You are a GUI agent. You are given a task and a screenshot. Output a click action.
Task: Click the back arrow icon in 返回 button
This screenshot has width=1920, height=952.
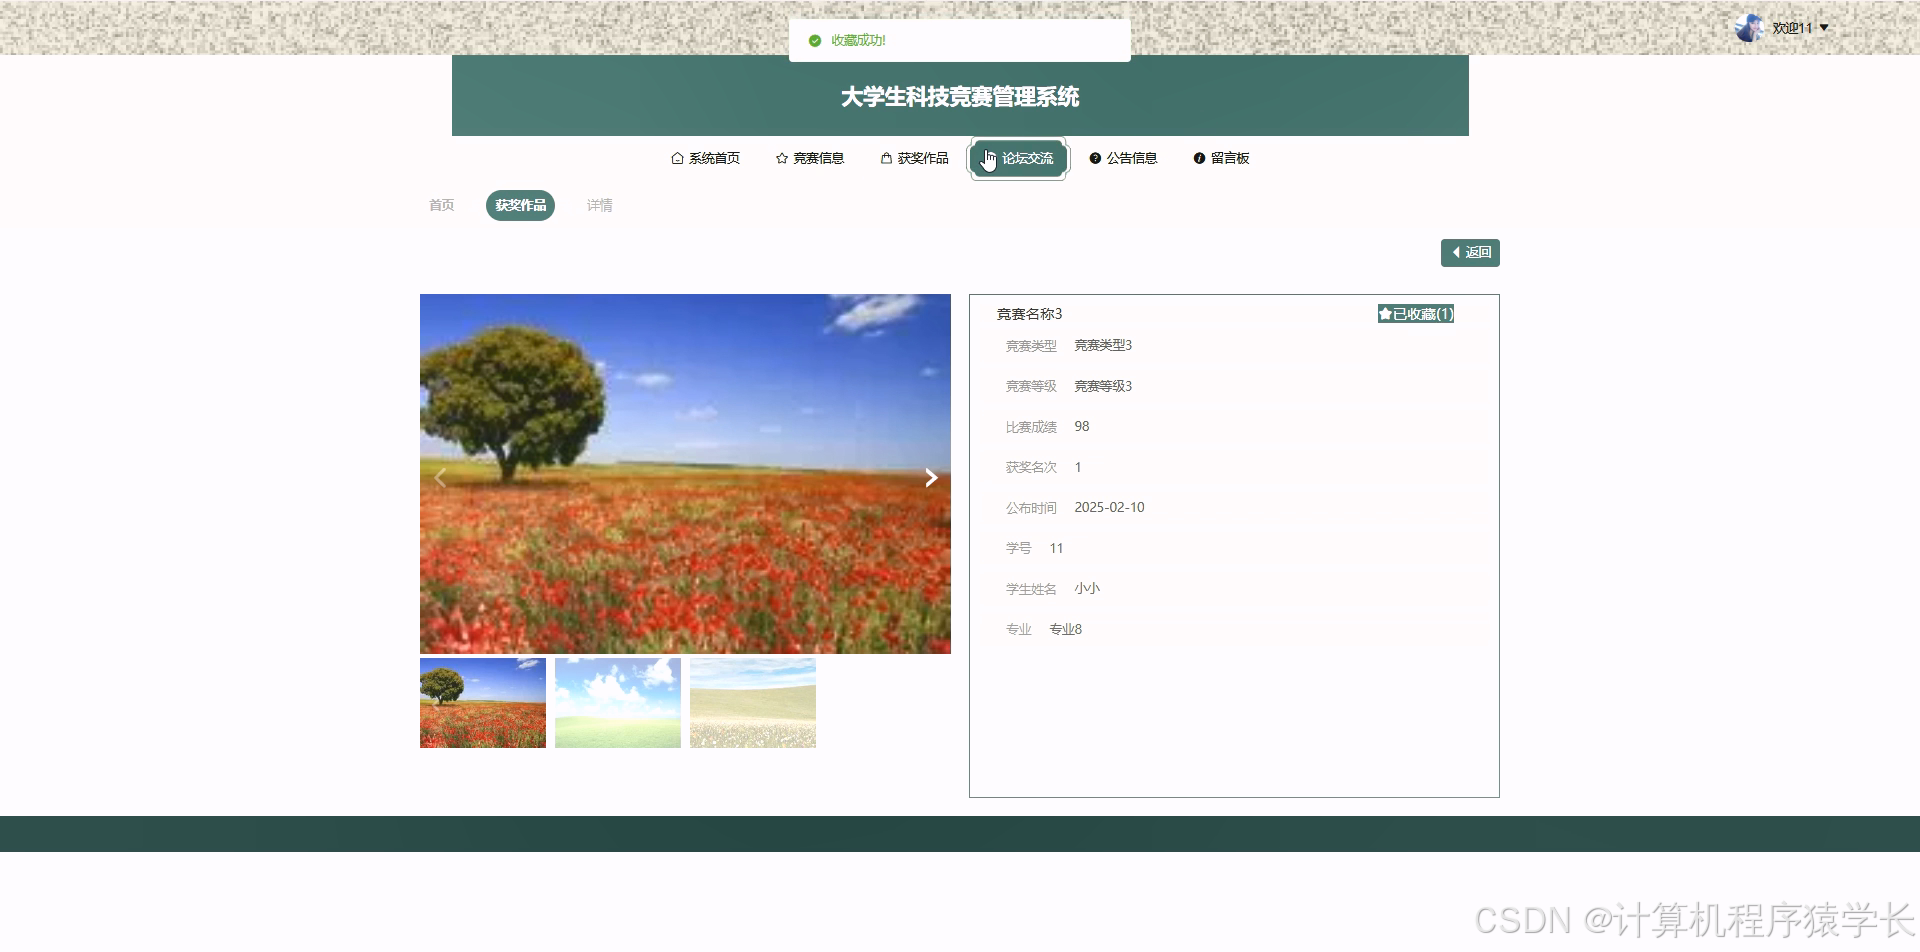(1456, 253)
